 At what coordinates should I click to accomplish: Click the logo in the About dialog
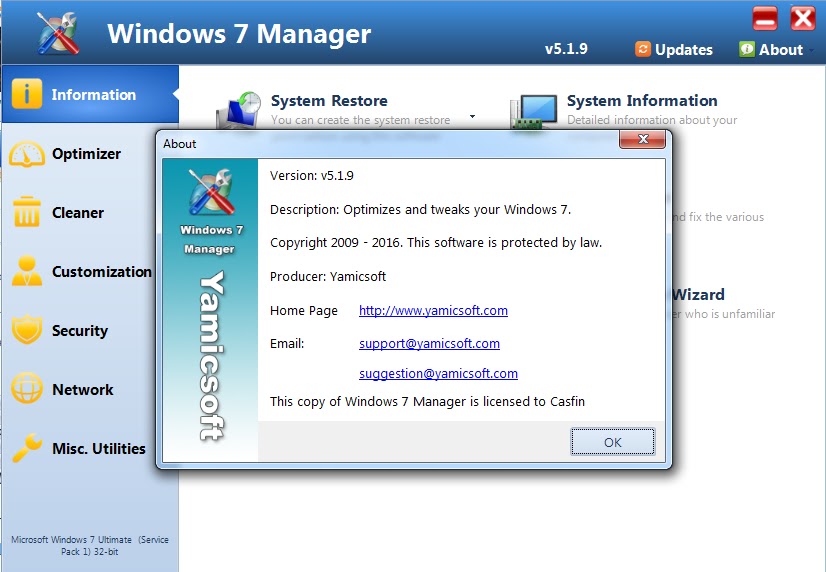click(x=211, y=192)
